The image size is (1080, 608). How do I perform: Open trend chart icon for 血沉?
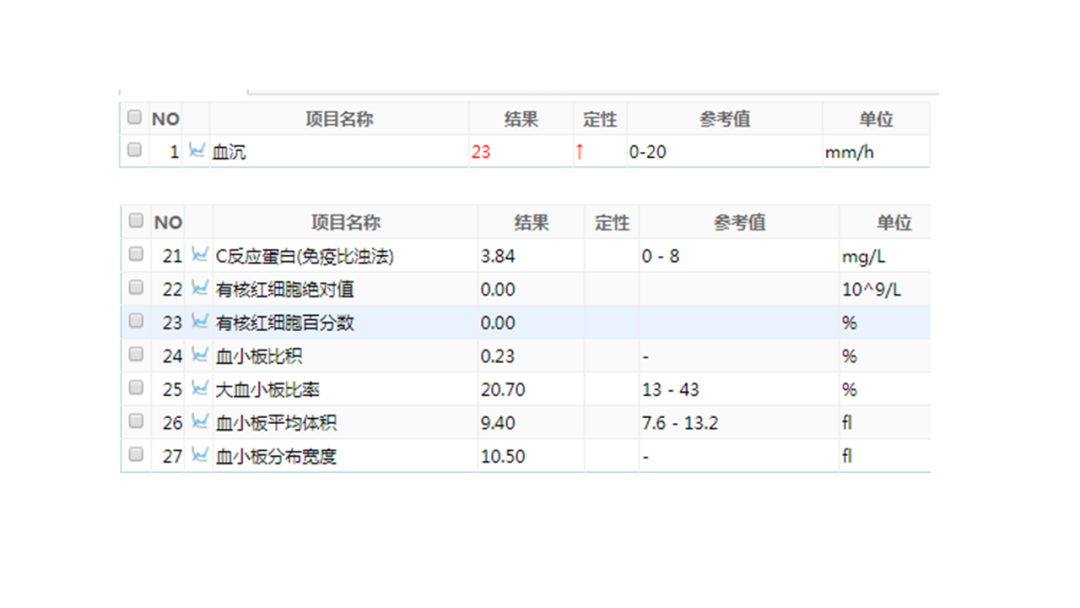point(197,150)
